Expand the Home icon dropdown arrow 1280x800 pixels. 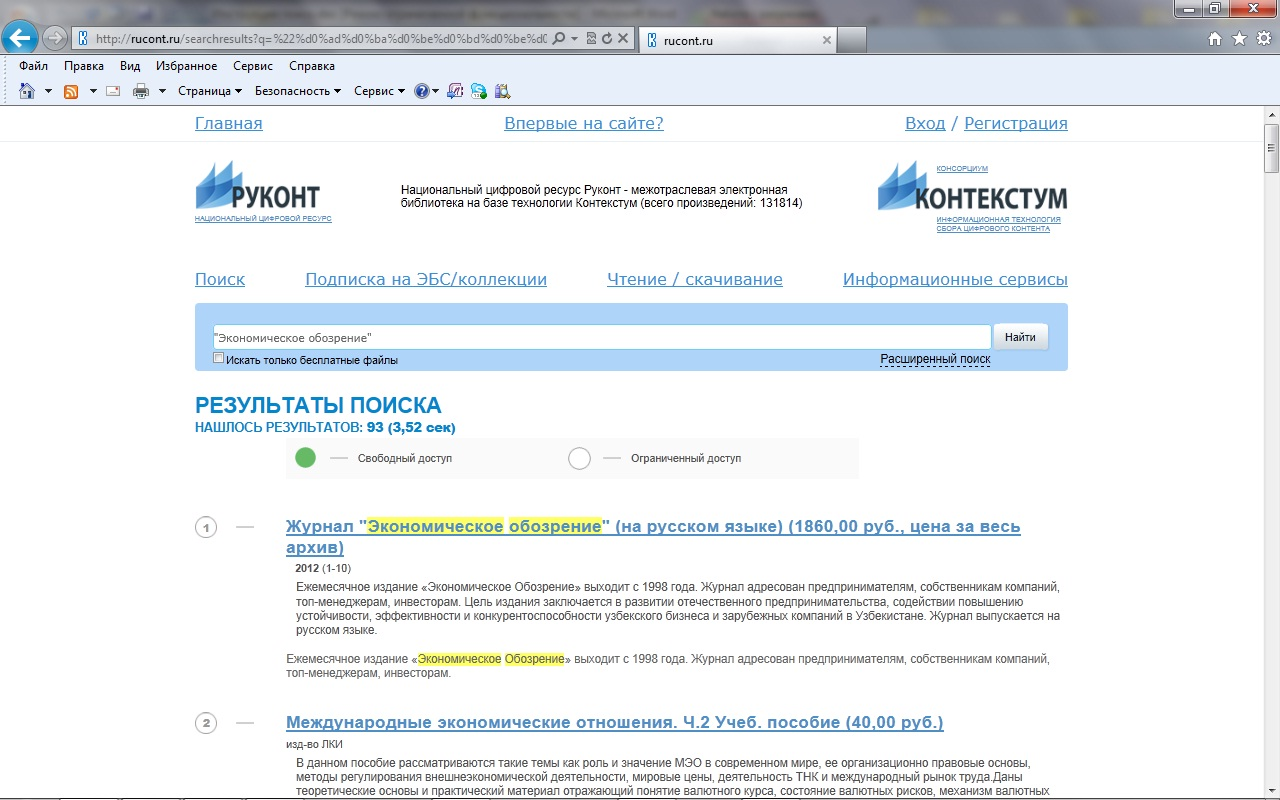coord(48,91)
